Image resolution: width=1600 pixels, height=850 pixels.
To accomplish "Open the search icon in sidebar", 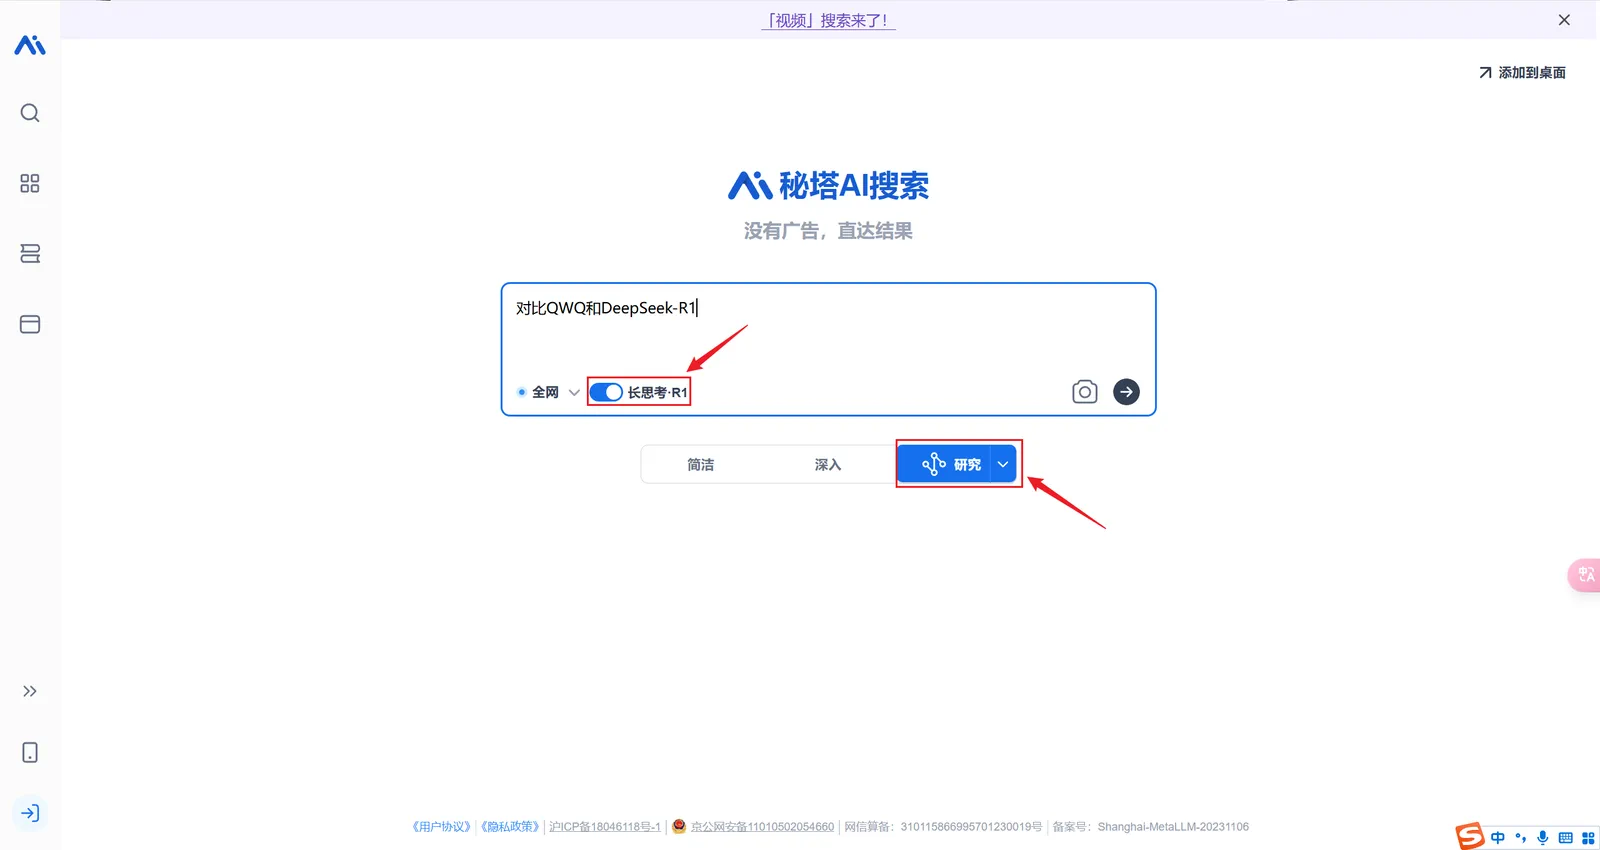I will pos(30,113).
